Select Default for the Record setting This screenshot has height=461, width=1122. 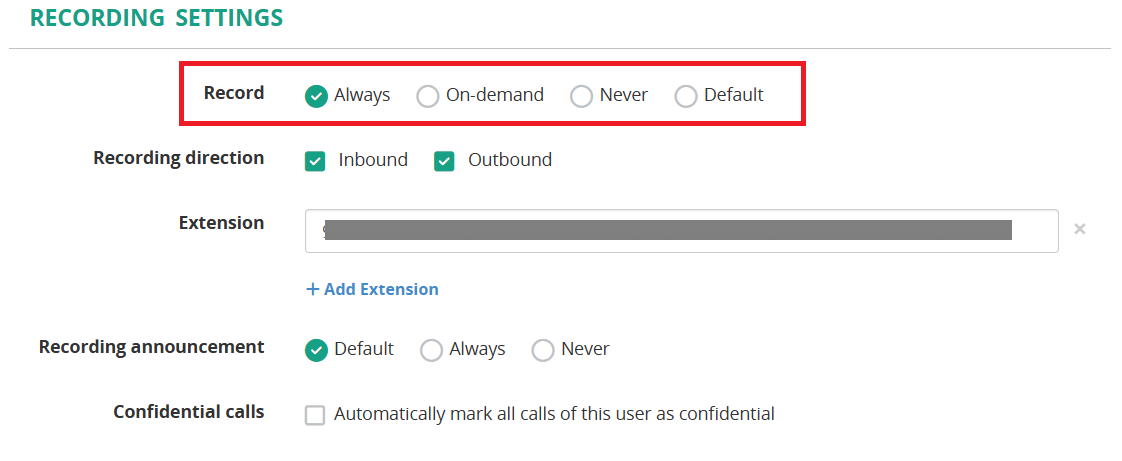(x=686, y=96)
